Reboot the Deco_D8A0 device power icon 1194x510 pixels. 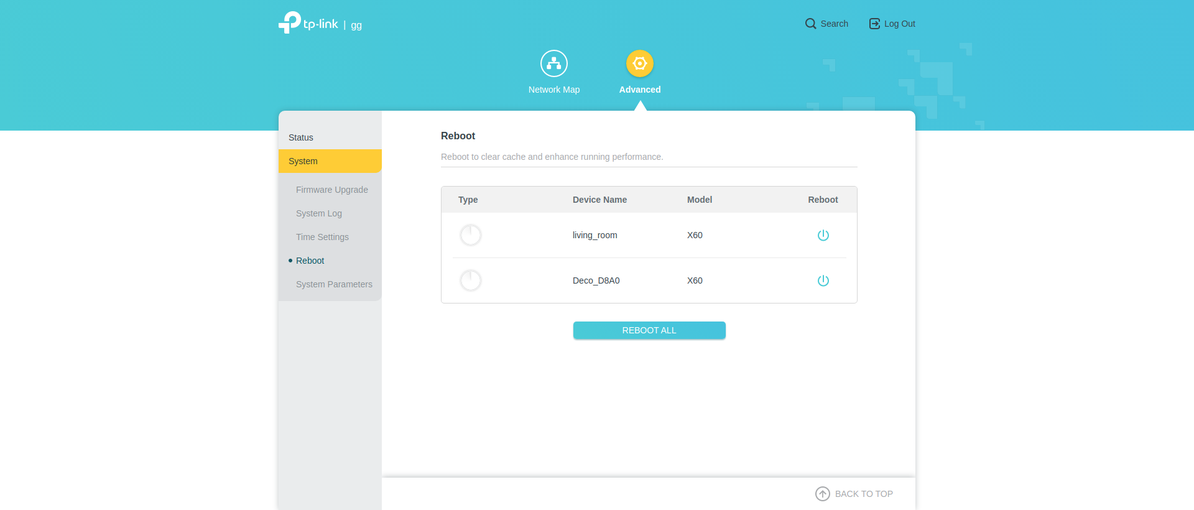tap(823, 281)
